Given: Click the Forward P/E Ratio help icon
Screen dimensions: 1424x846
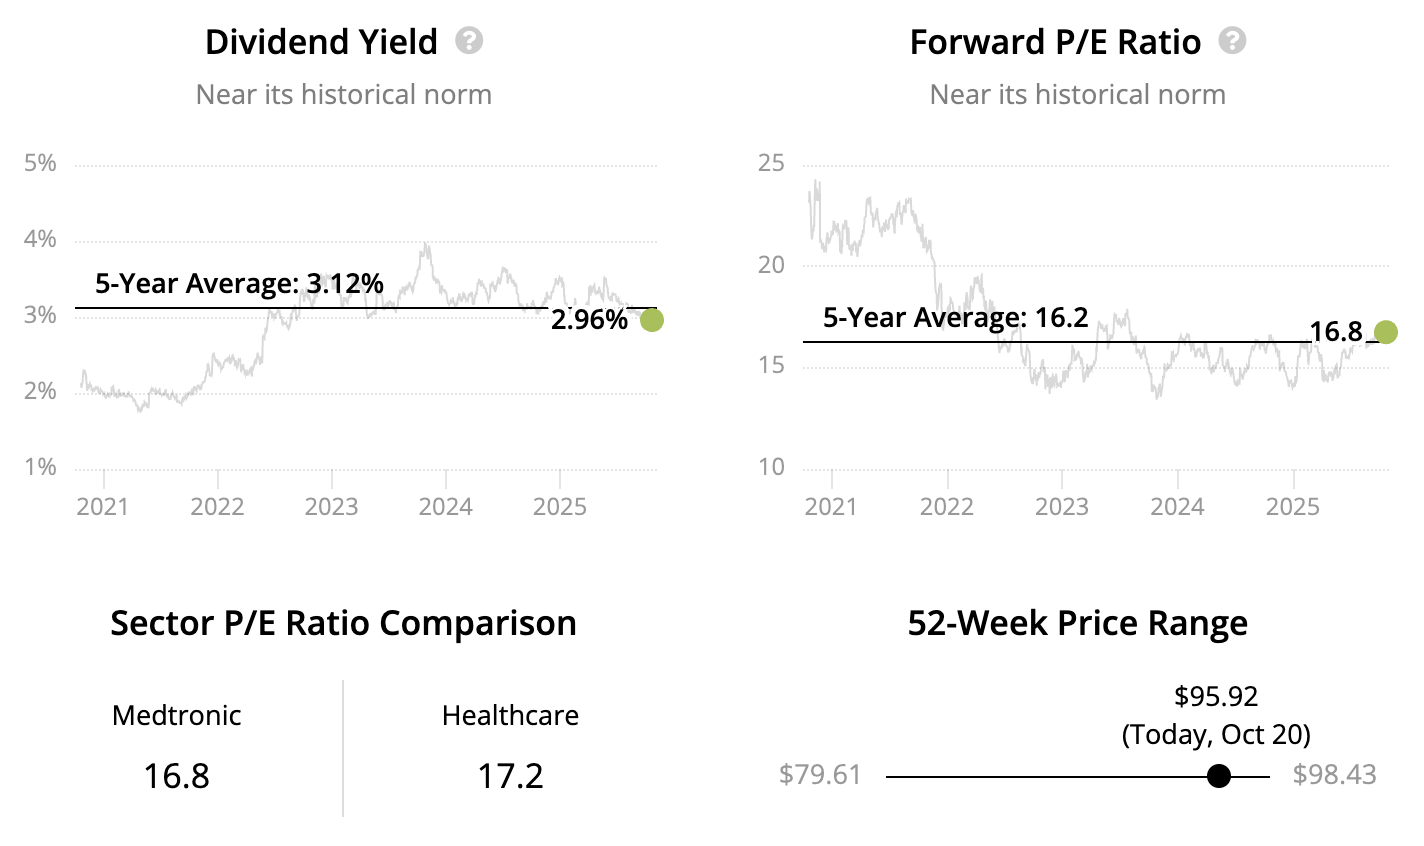Looking at the screenshot, I should click(1233, 41).
